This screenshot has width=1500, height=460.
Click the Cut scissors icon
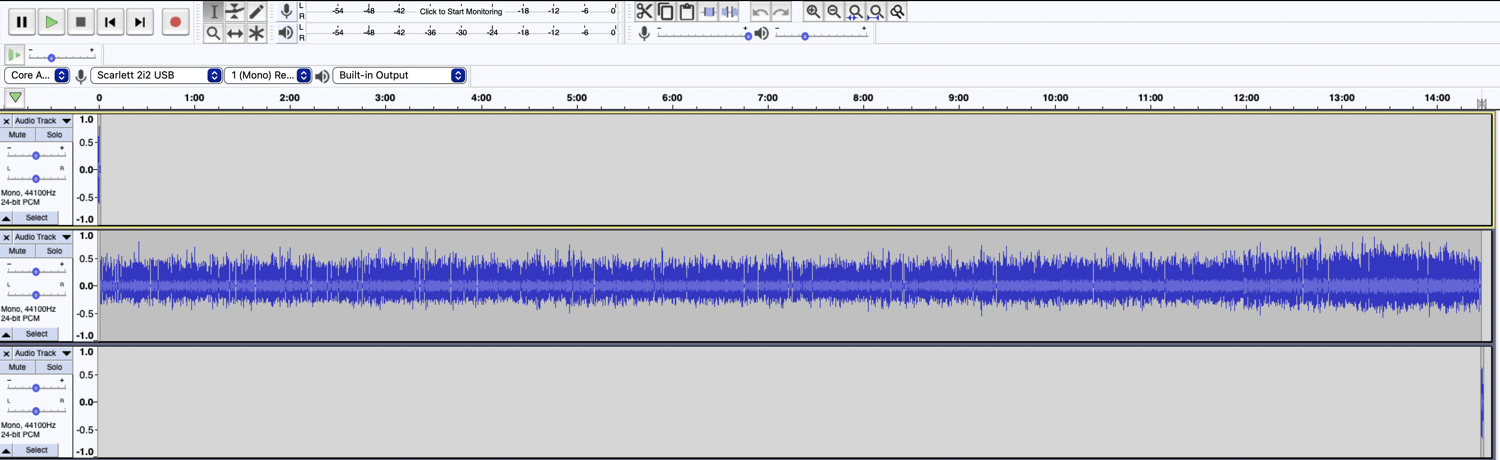[644, 12]
